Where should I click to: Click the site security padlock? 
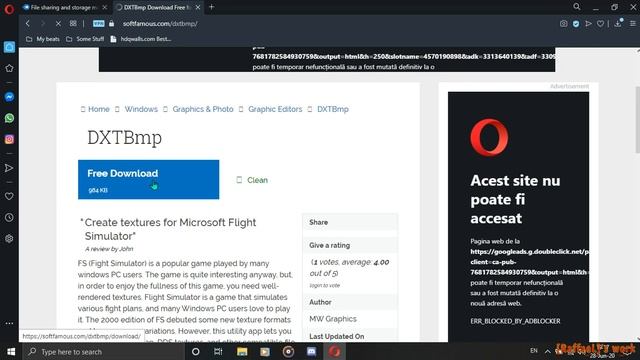[x=111, y=24]
